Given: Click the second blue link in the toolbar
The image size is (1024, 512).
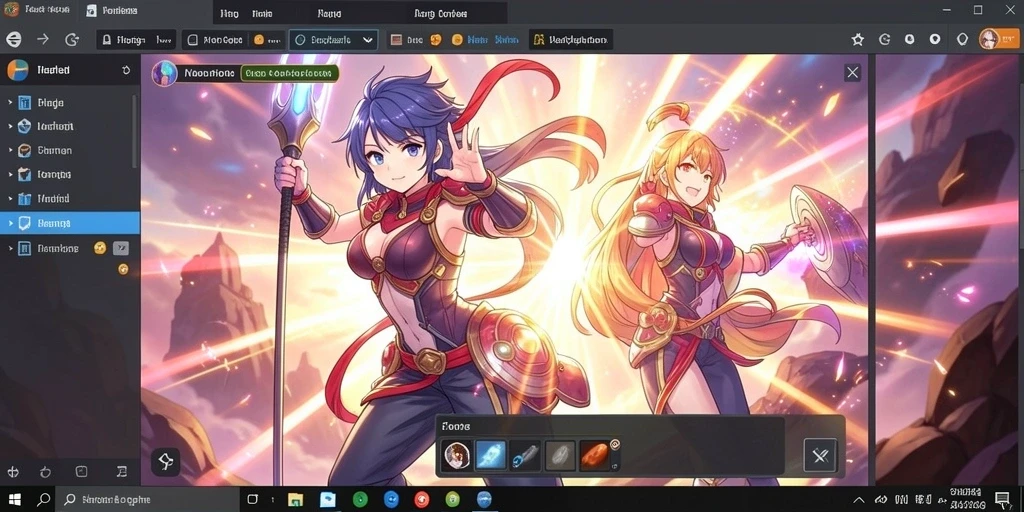Looking at the screenshot, I should click(x=507, y=40).
